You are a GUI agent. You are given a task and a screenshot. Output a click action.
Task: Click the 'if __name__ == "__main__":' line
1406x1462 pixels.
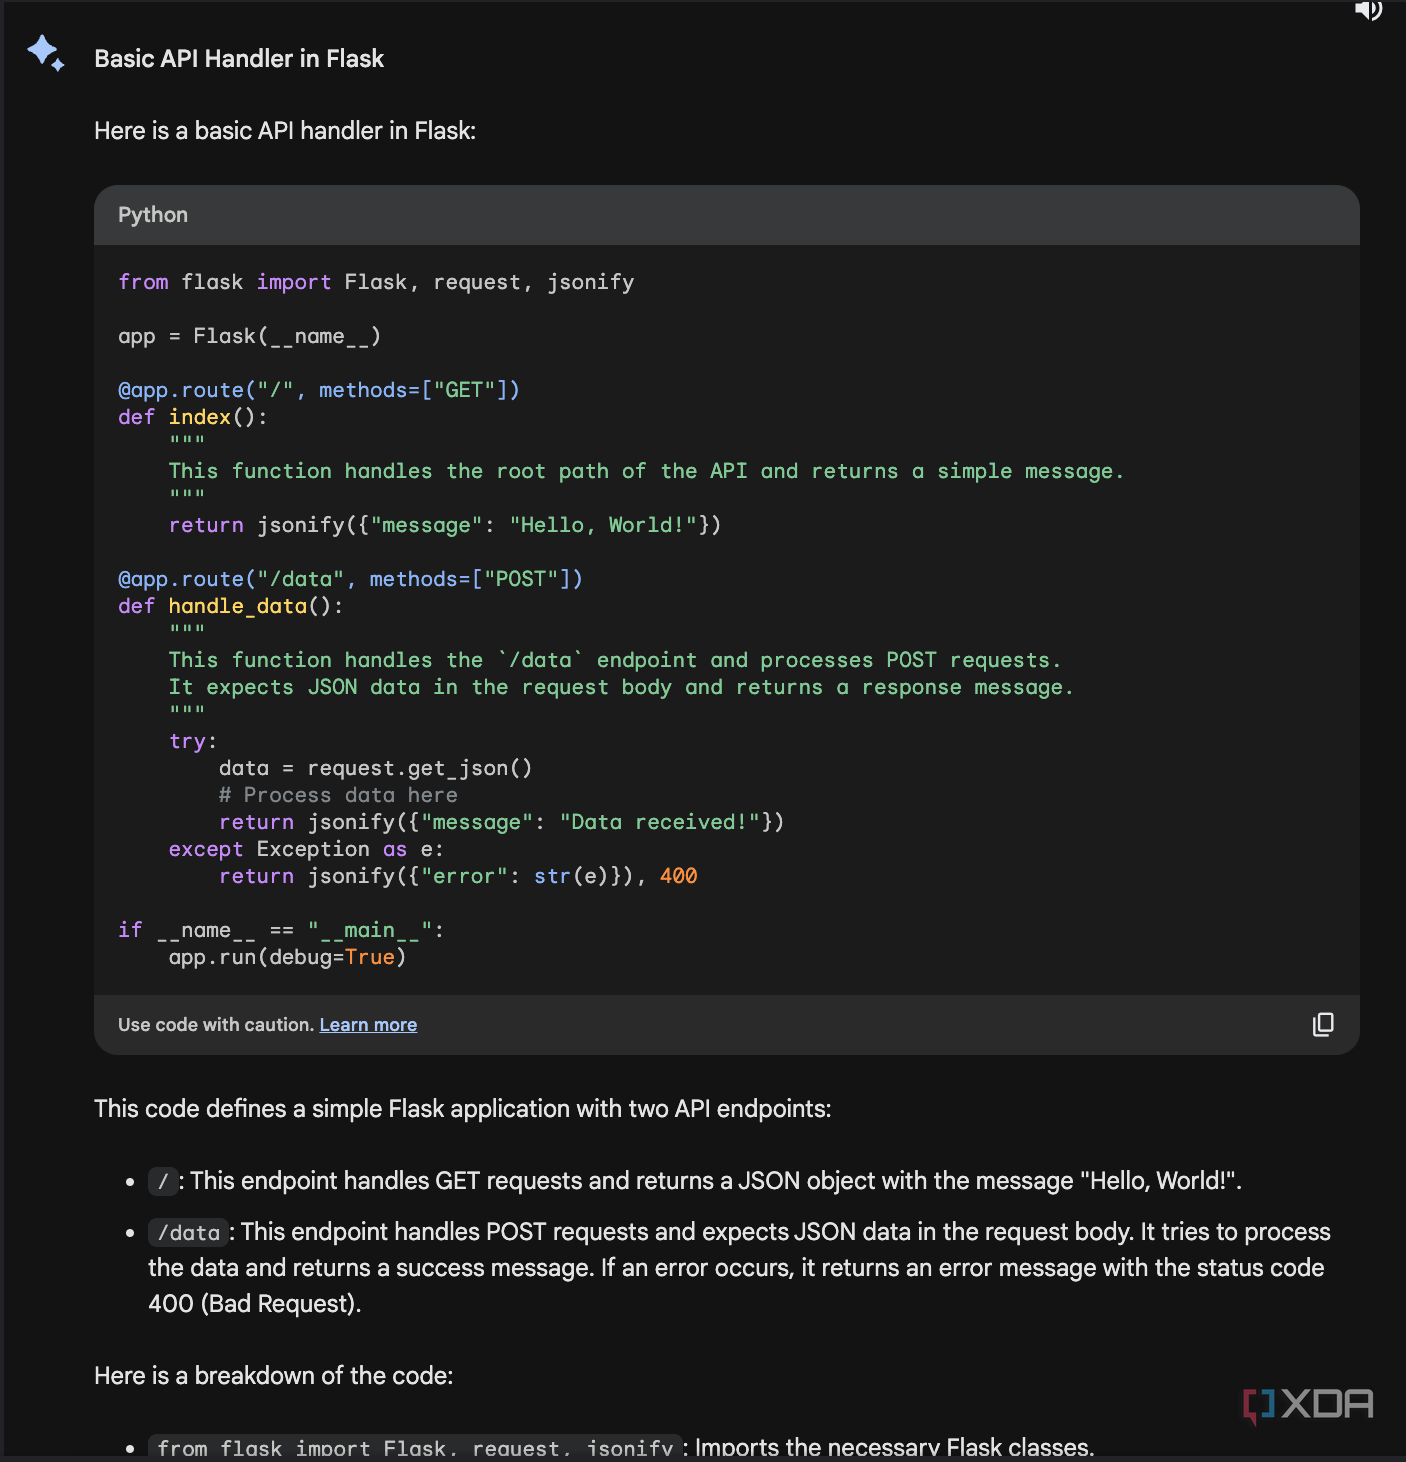[x=281, y=930]
